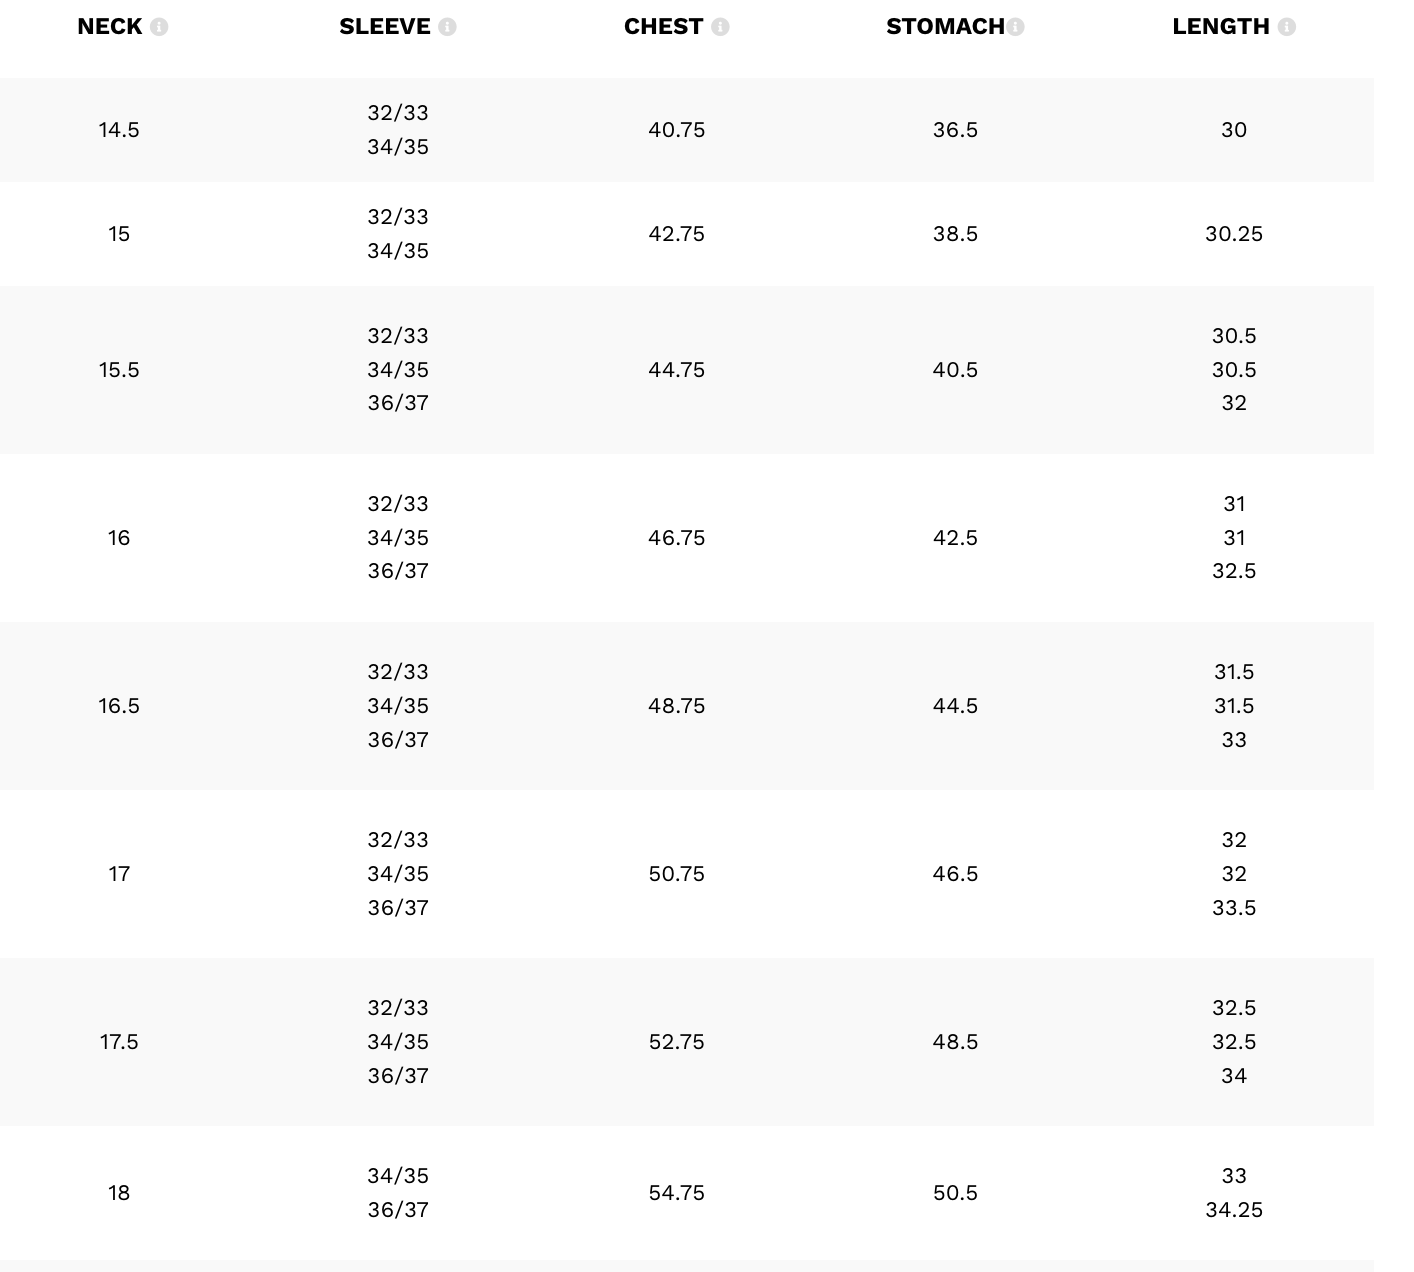This screenshot has height=1272, width=1414.
Task: Select the 15.5 neck size cell
Action: [x=119, y=370]
